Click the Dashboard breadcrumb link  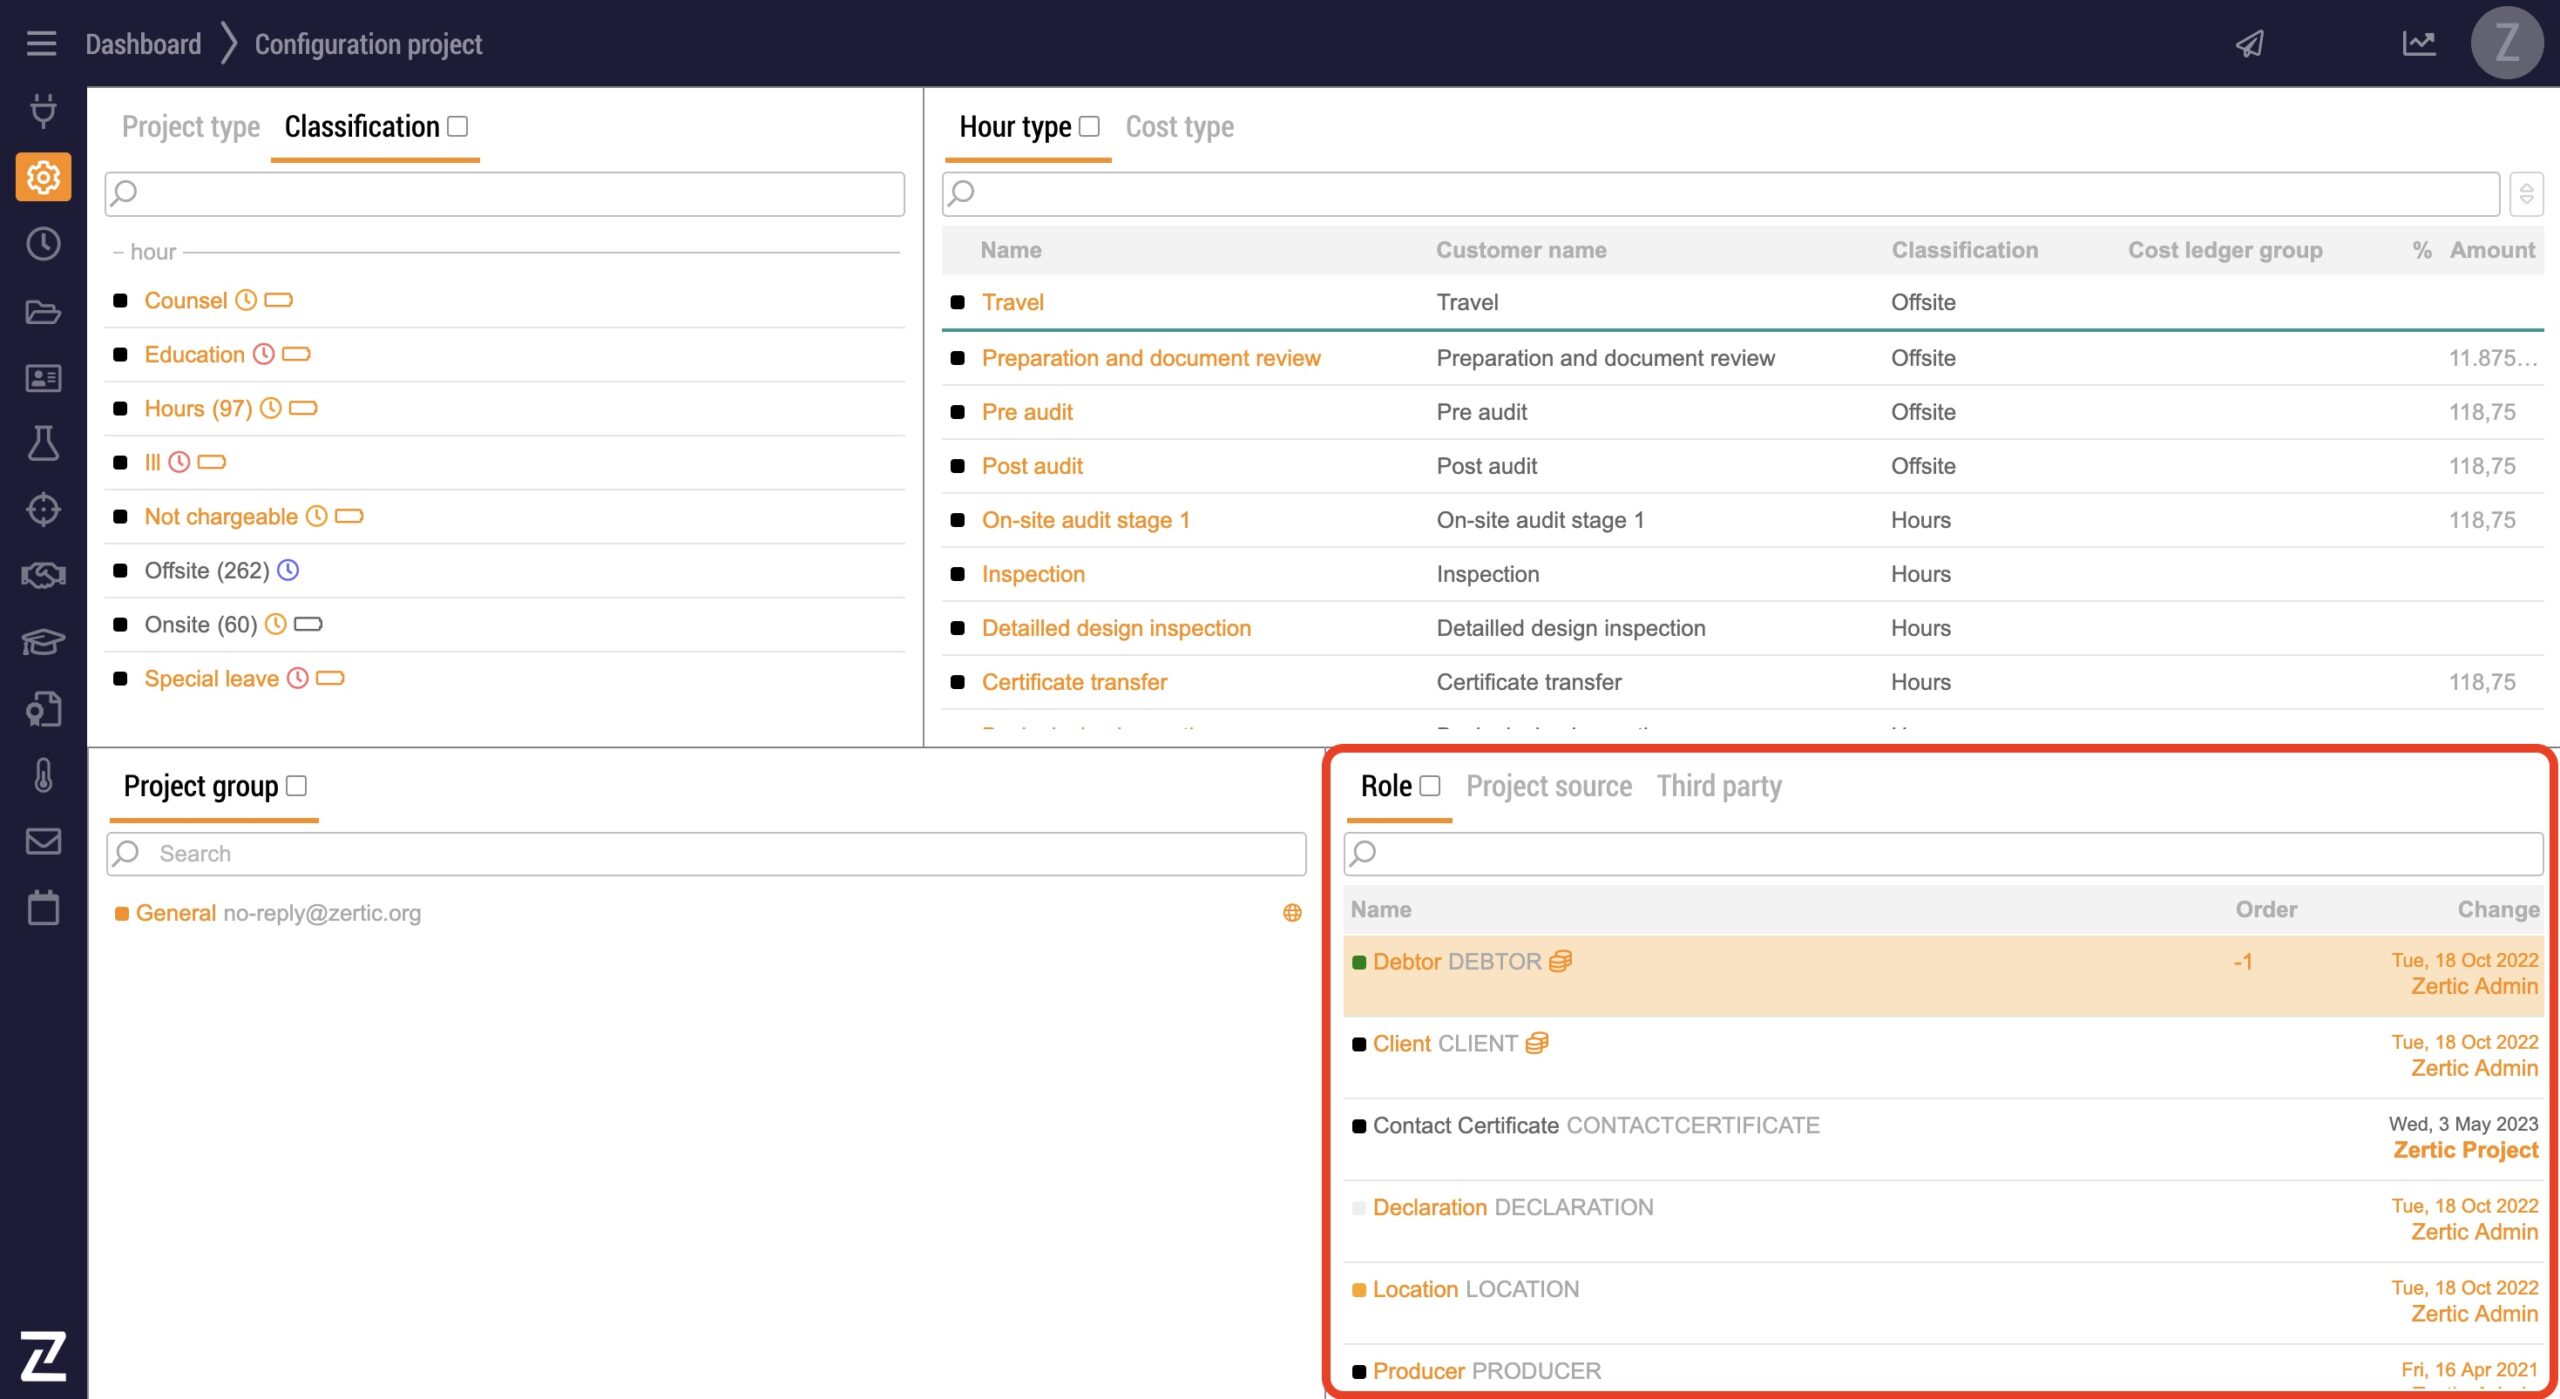(143, 44)
